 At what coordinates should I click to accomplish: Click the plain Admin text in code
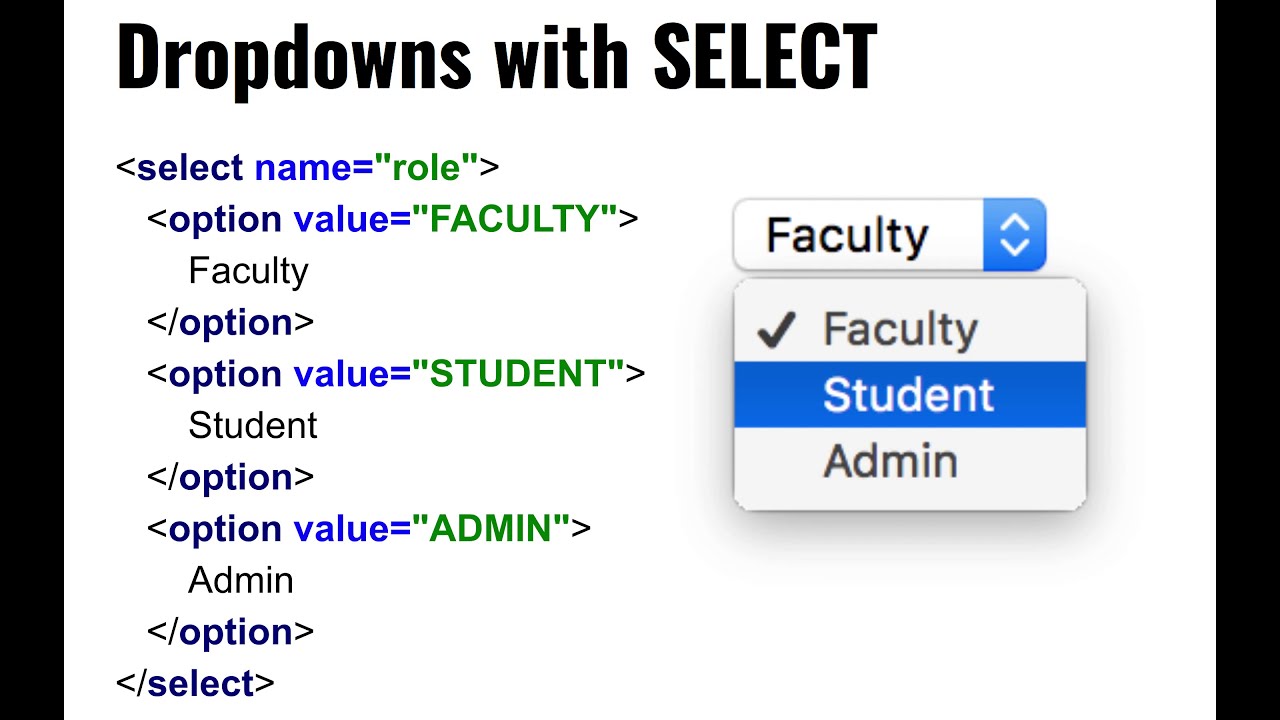(241, 581)
